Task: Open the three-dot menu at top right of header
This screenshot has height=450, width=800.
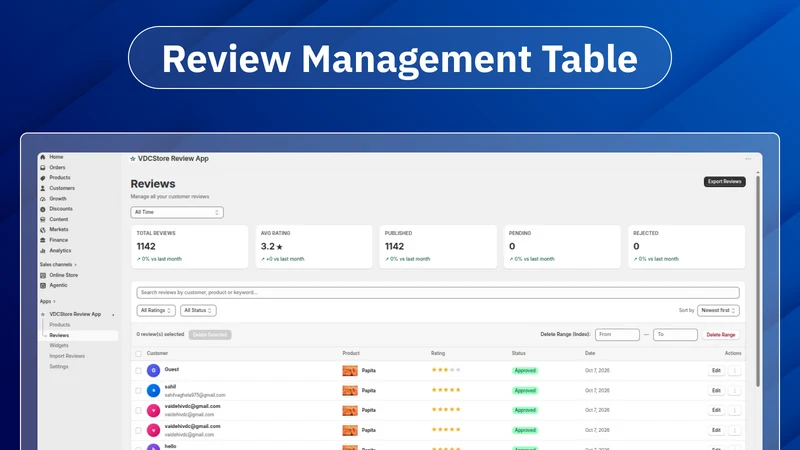Action: (x=748, y=159)
